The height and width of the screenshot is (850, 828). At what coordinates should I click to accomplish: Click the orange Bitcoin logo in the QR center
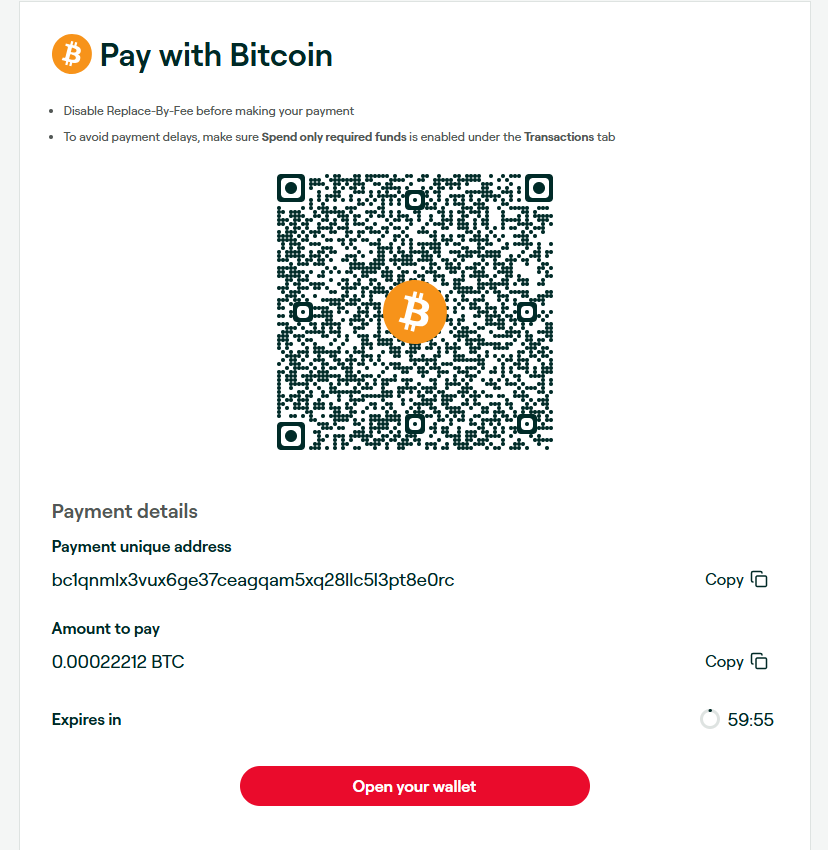coord(415,312)
